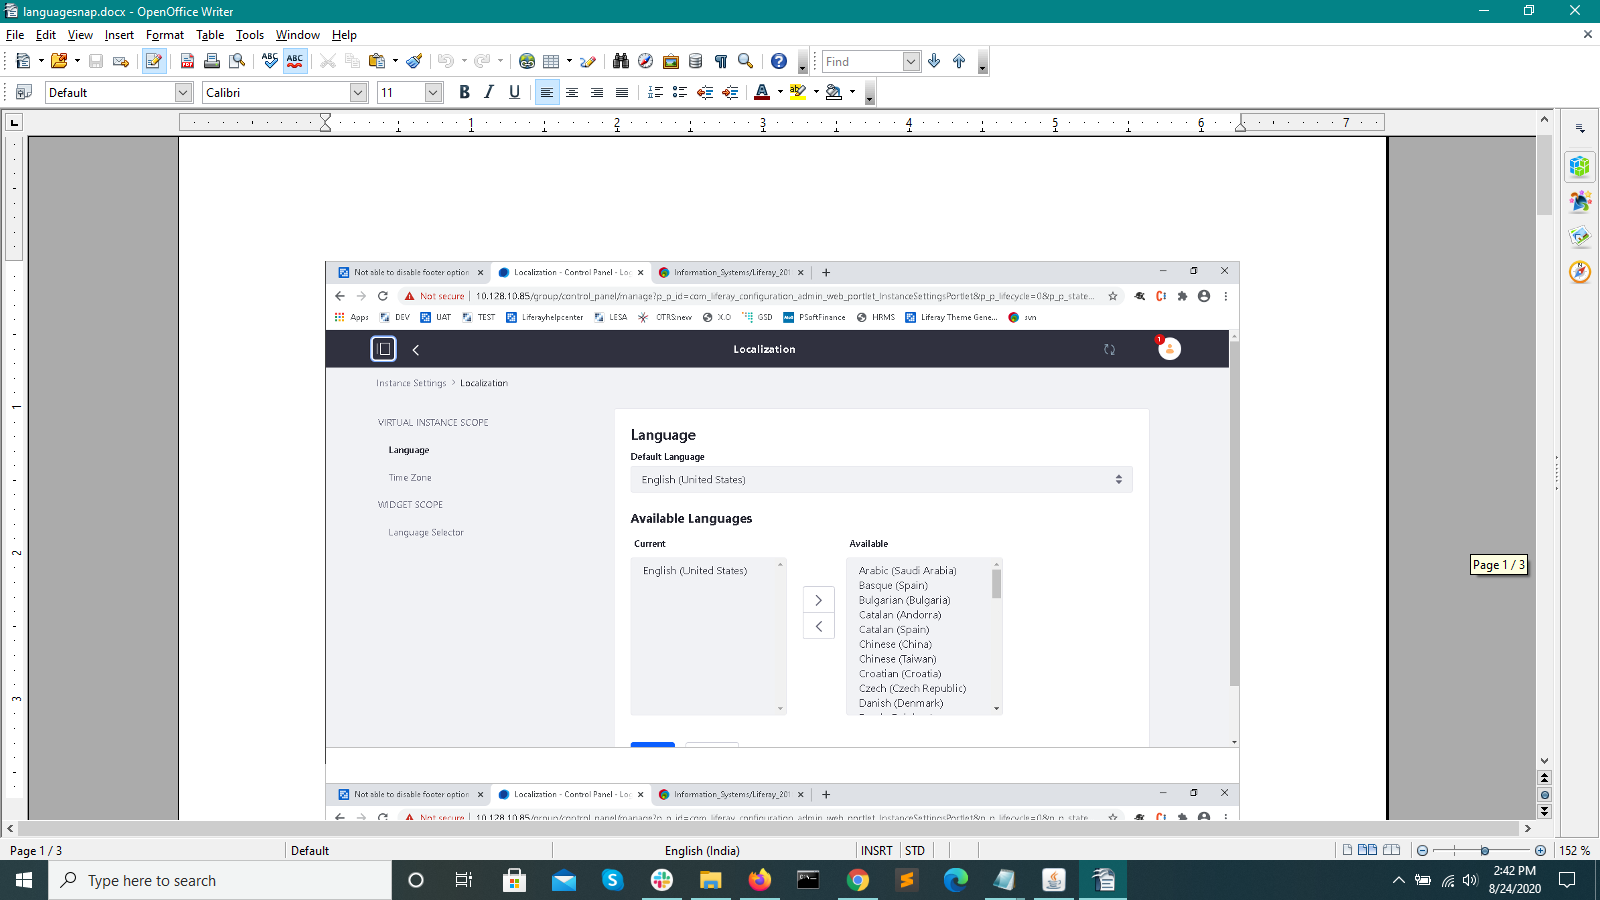The image size is (1600, 900).
Task: Toggle AutoSpellcheck button
Action: click(x=295, y=61)
